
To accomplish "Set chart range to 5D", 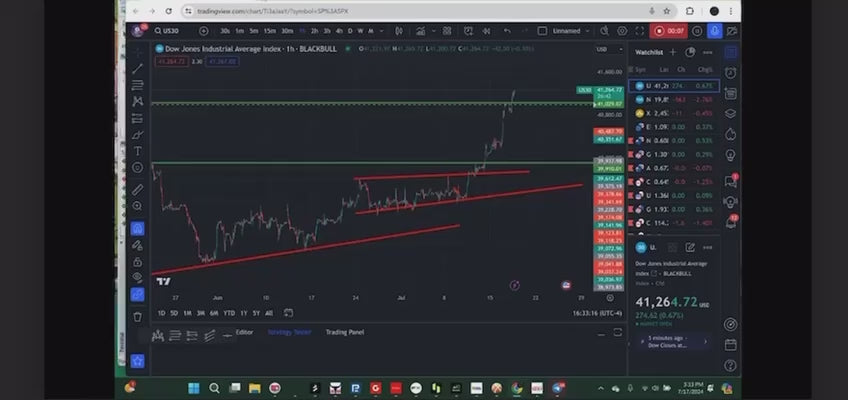I will point(174,313).
